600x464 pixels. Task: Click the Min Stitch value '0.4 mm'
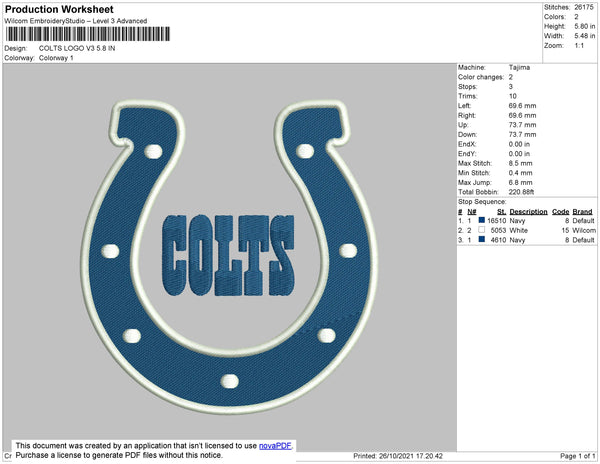point(520,173)
